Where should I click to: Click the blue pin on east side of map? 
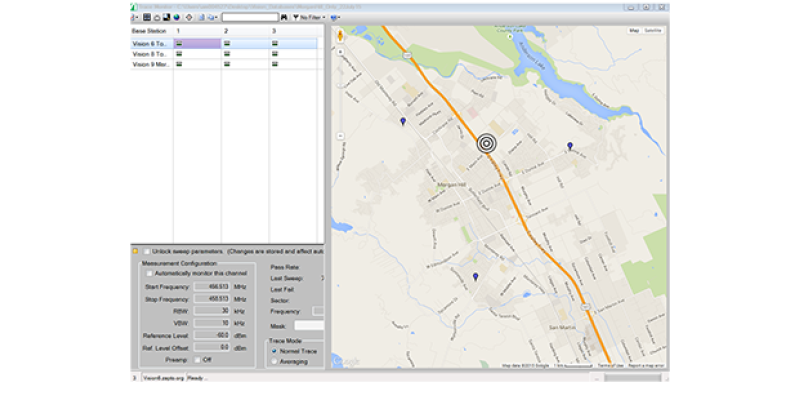570,146
